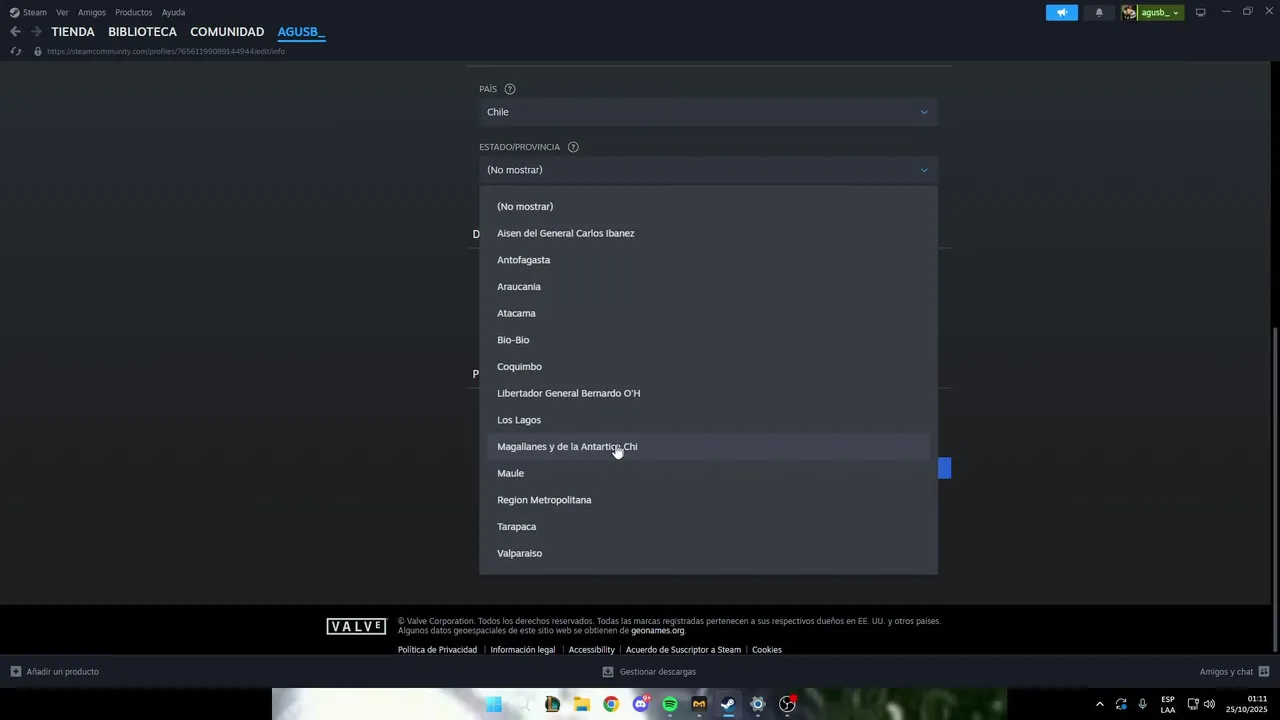Open the notifications bell
Screen dimensions: 1280x720
pos(1099,12)
